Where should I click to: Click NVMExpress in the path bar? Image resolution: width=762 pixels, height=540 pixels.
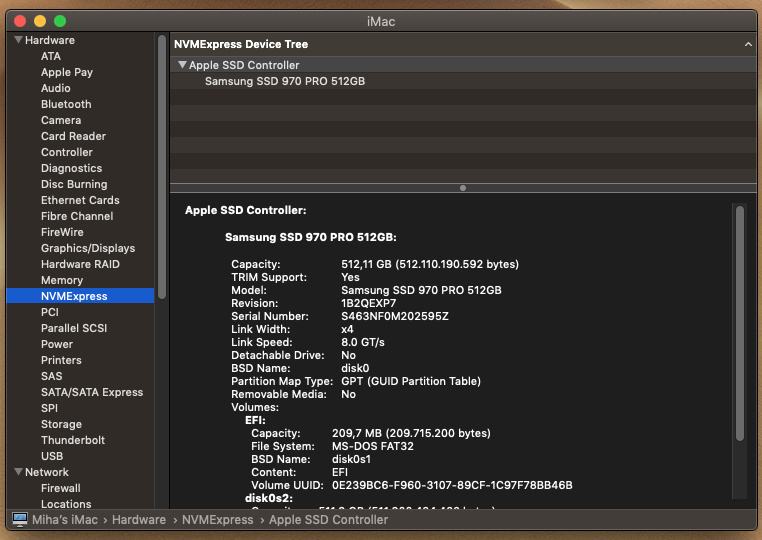(x=218, y=520)
